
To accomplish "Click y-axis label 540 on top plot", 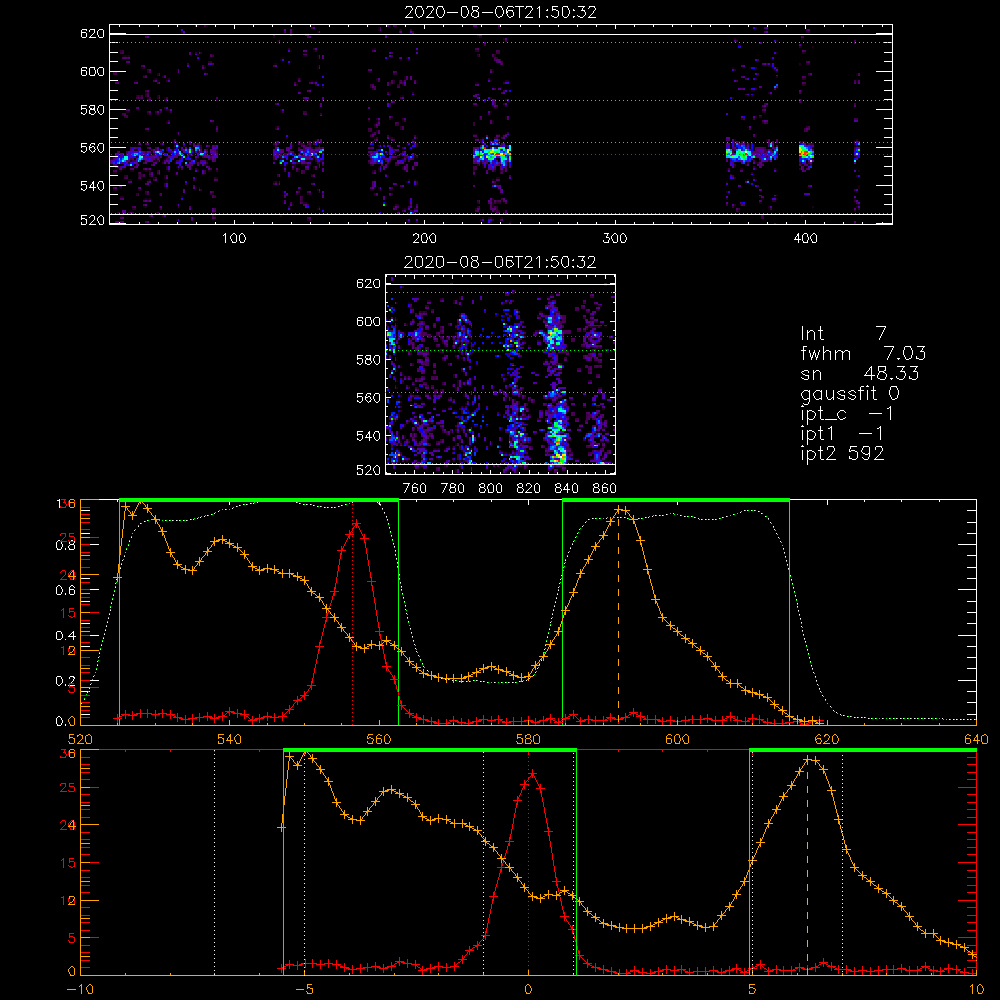I will click(92, 186).
